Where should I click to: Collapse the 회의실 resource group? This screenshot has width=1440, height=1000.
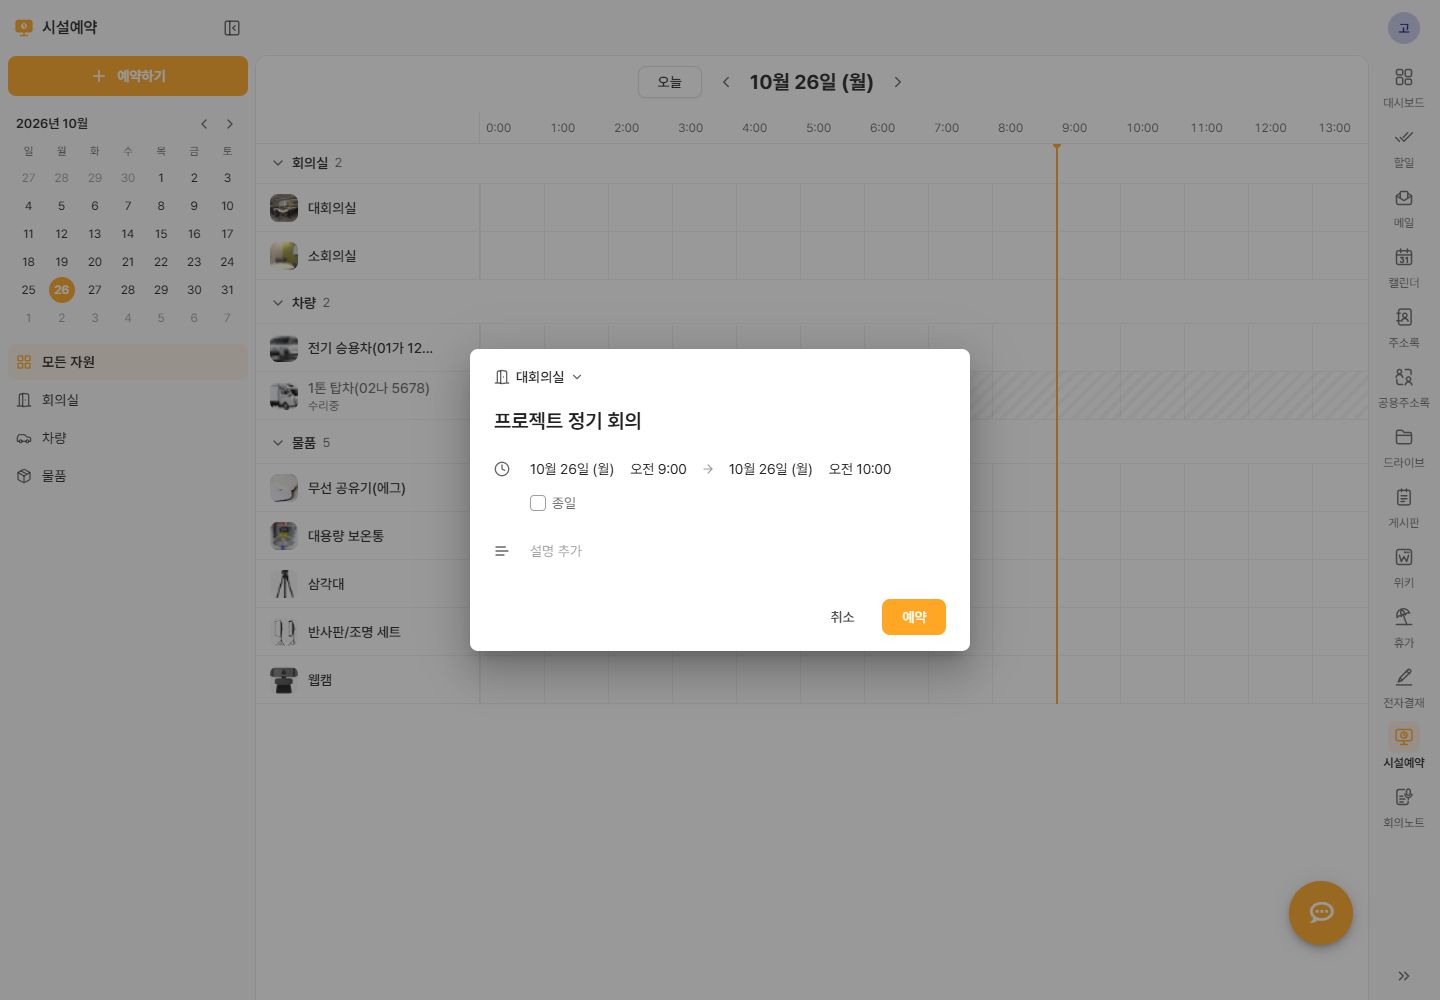278,163
